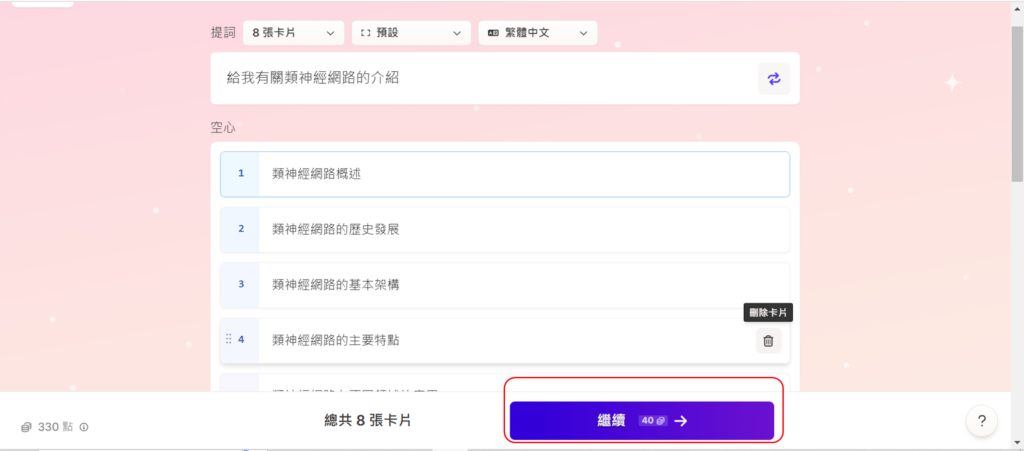The height and width of the screenshot is (451, 1024).
Task: Select the 類神經網路概述 outline card
Action: 520,174
